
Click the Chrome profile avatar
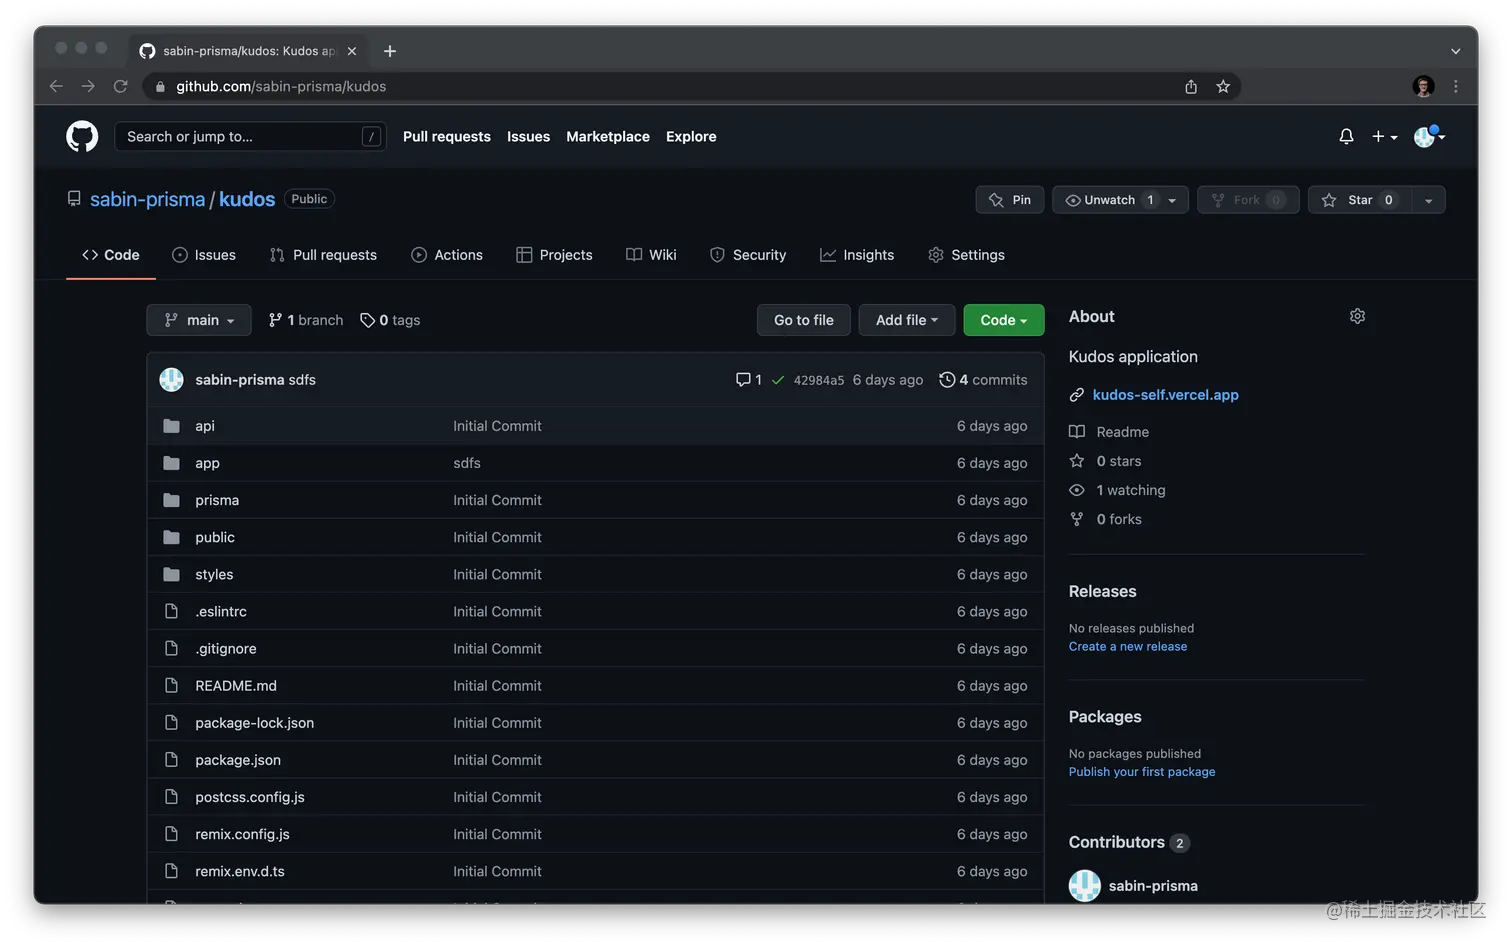tap(1424, 86)
